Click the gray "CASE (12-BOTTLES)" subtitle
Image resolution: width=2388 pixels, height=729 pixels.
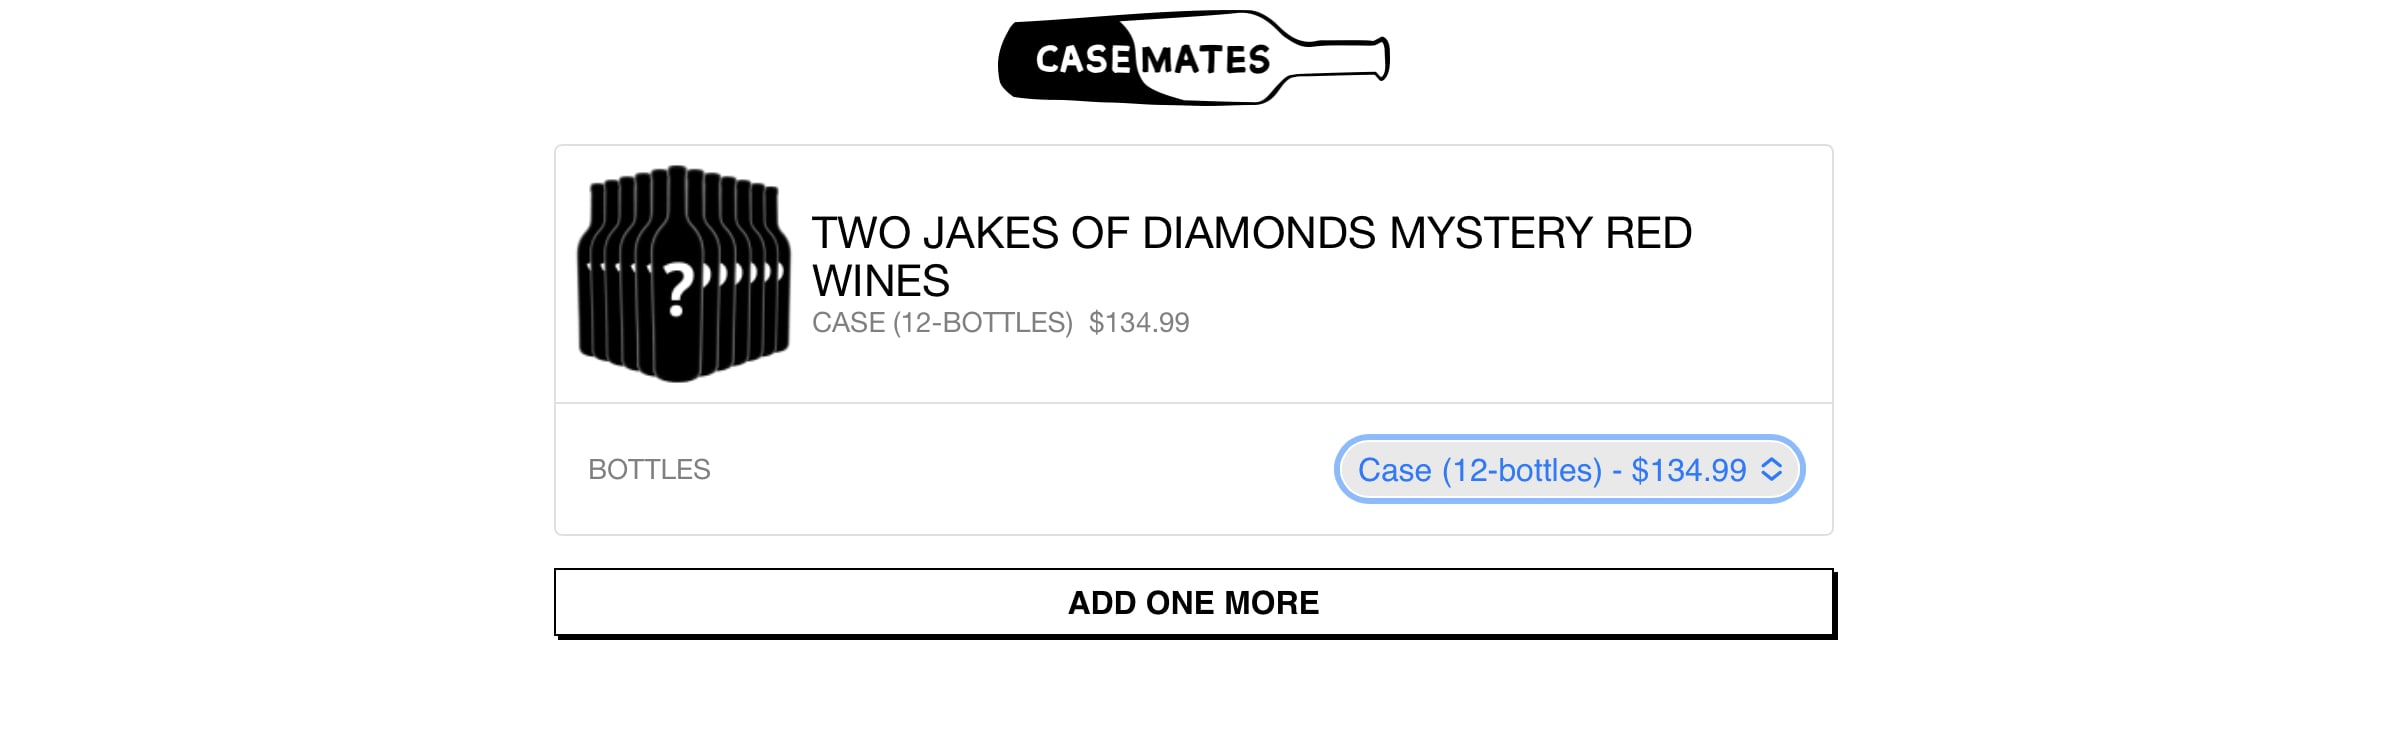pyautogui.click(x=941, y=323)
